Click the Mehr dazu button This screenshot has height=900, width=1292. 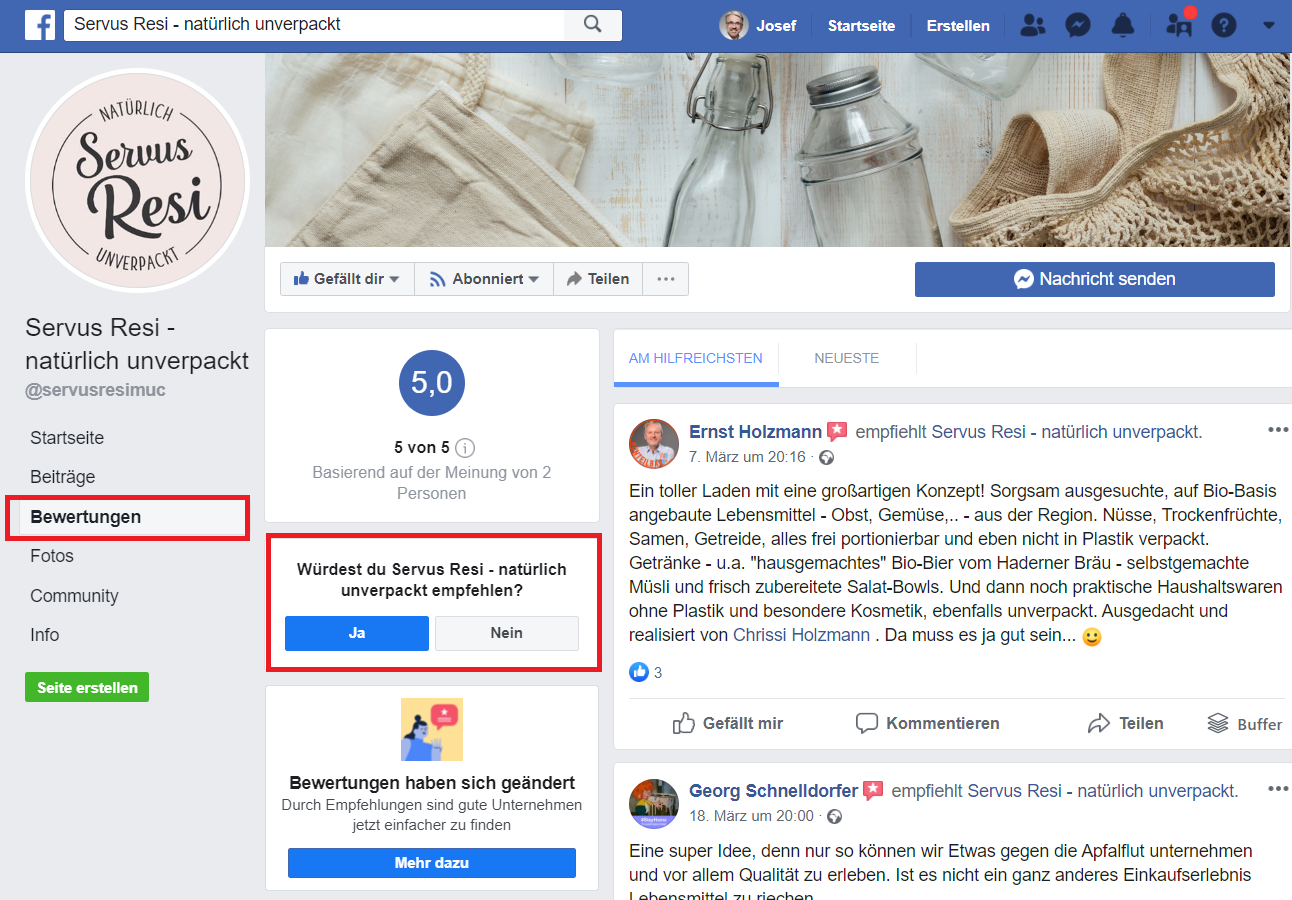point(432,863)
